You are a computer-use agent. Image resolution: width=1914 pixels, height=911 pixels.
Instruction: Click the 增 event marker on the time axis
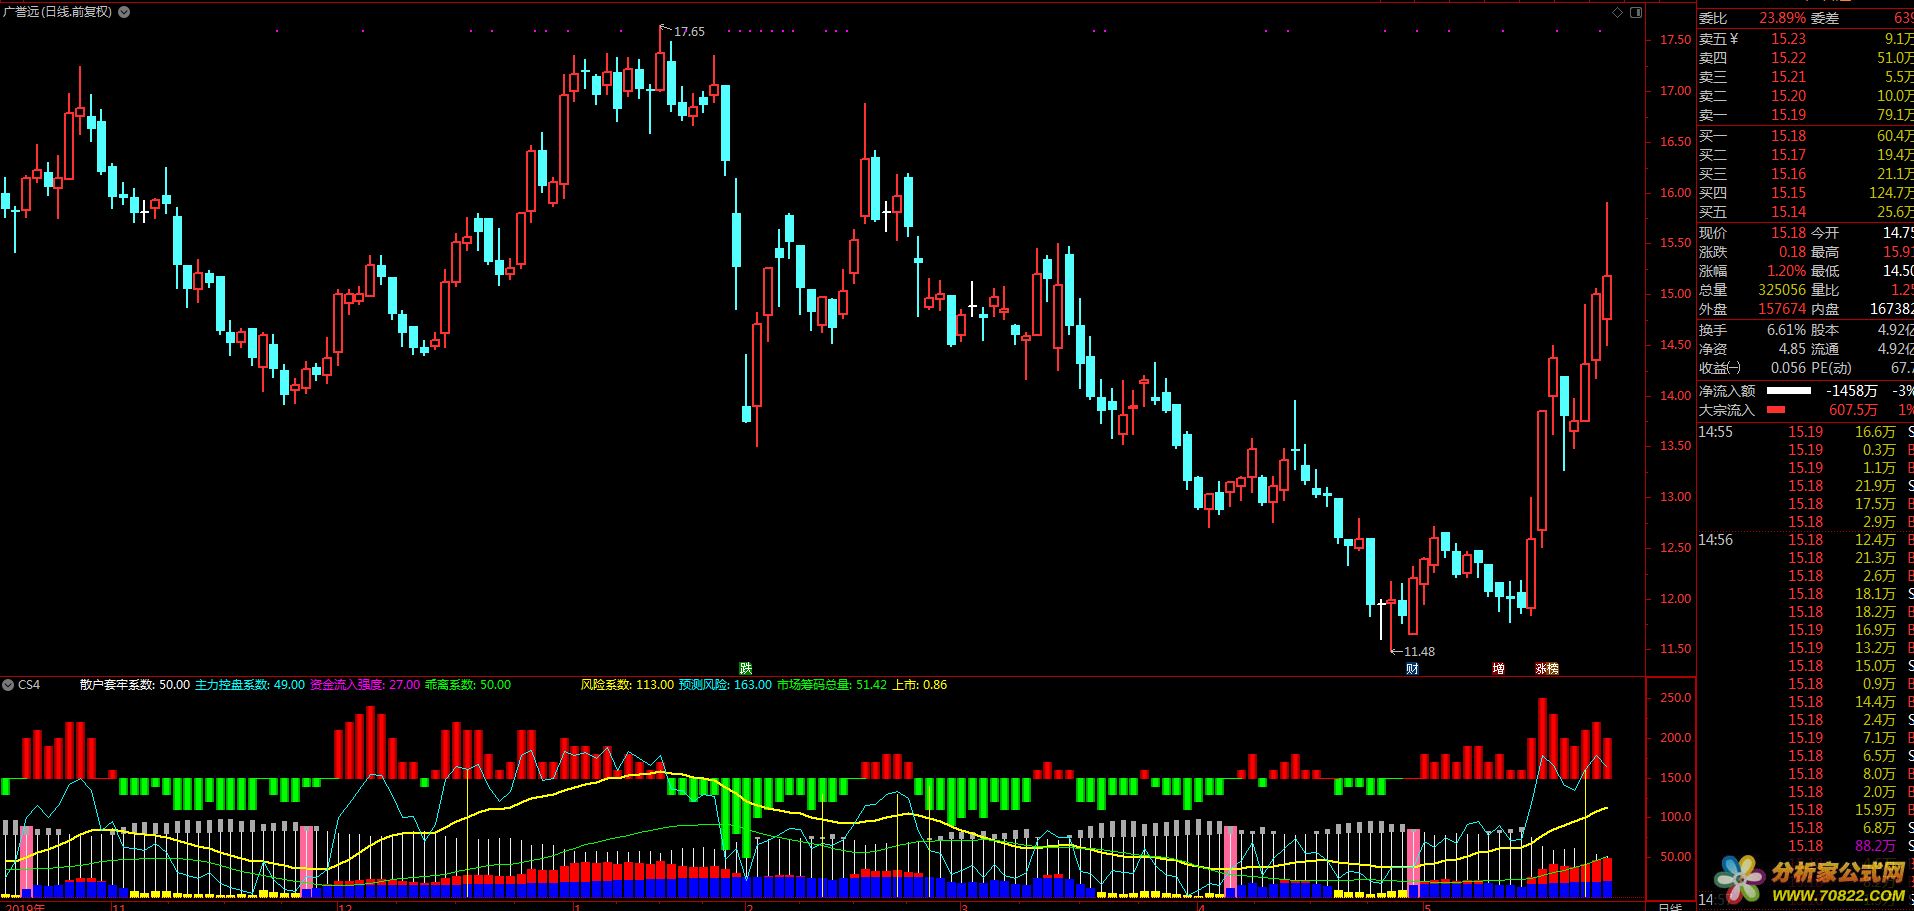pos(1498,668)
